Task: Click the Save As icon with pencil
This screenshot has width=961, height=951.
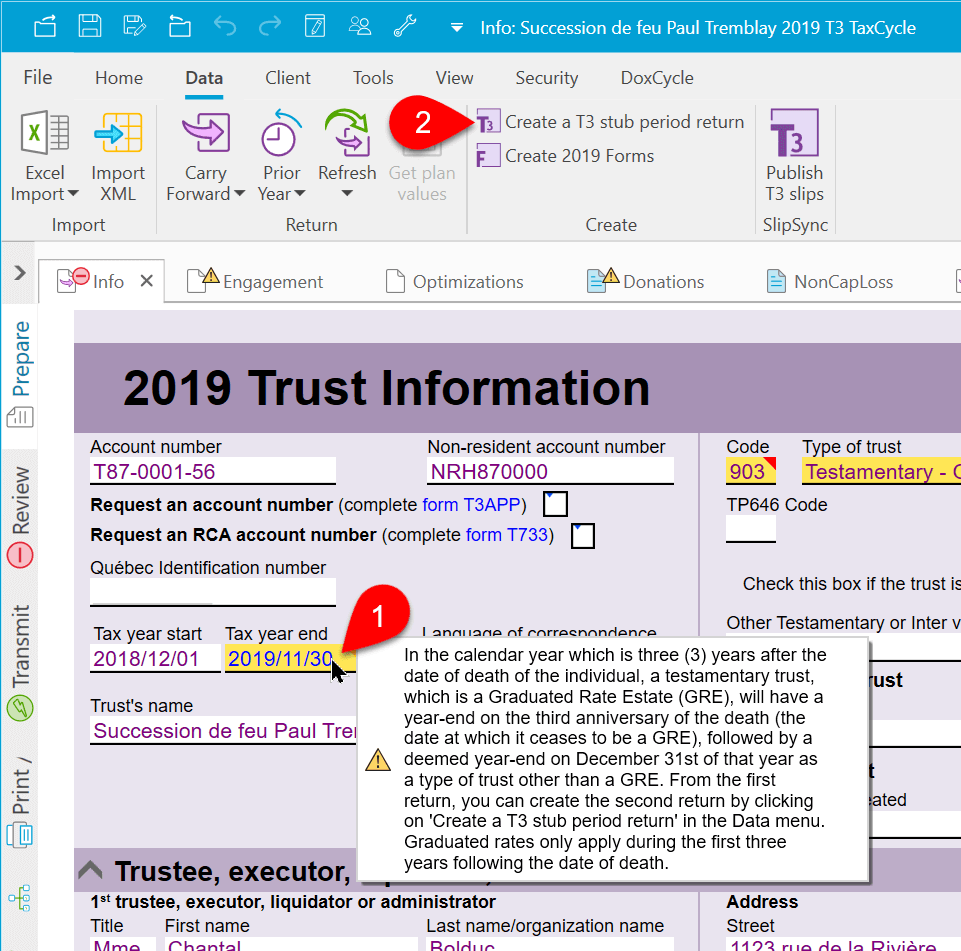Action: point(135,27)
